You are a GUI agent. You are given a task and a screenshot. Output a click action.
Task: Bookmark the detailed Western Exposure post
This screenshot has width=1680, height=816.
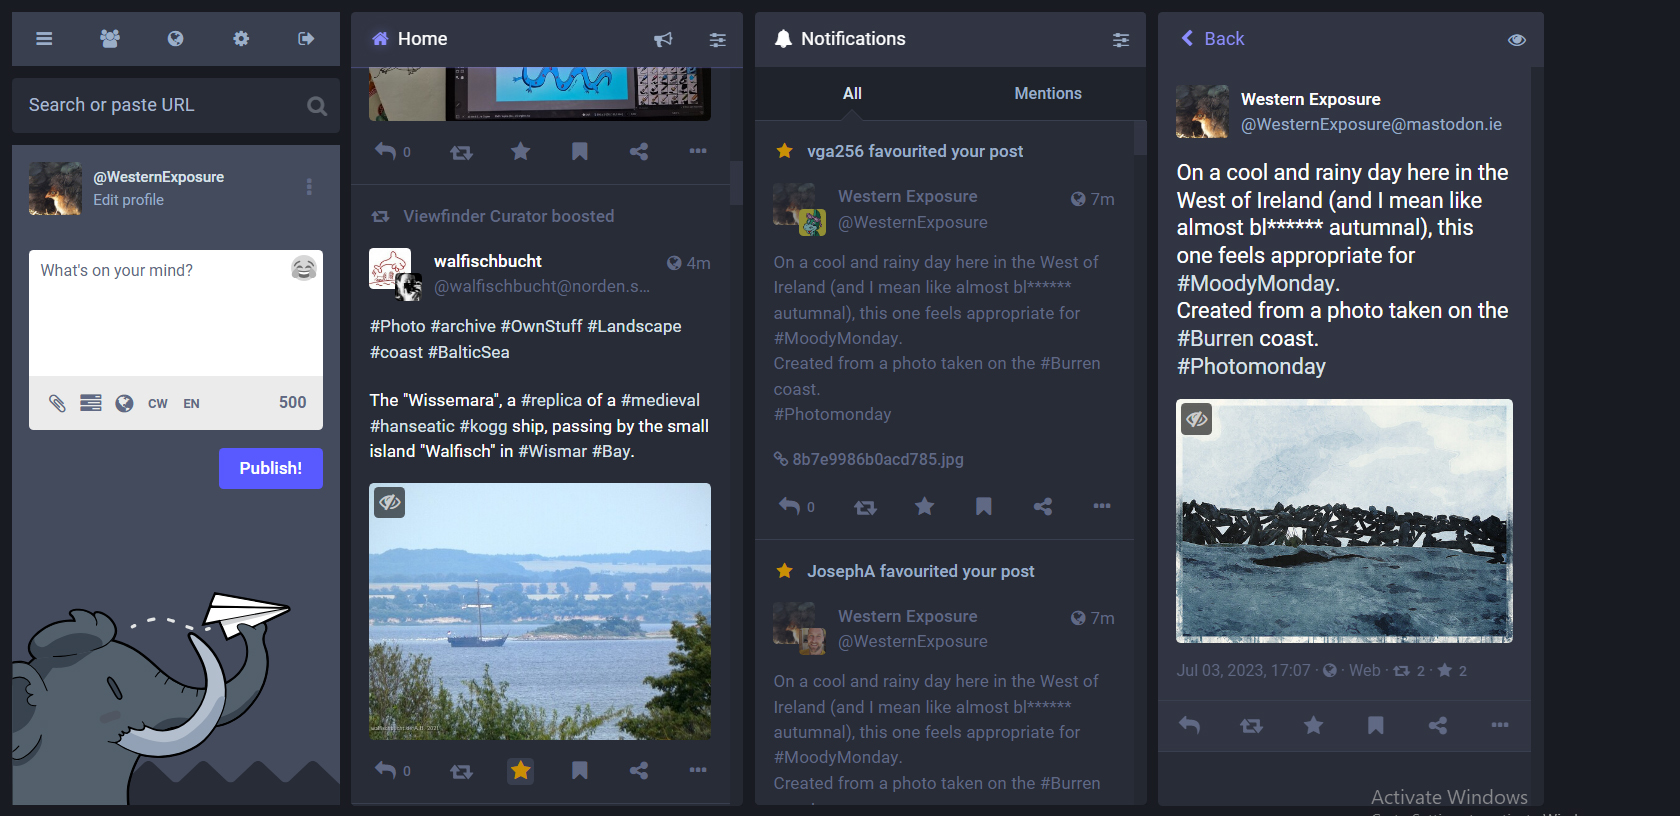pos(1376,725)
